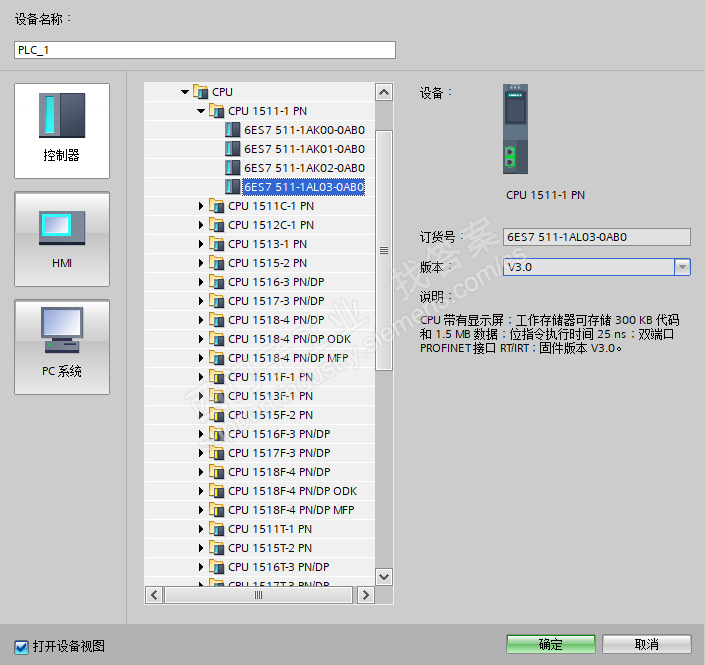Screen dimensions: 705x665
Task: Toggle the 打开设备视图 checkbox
Action: tap(21, 647)
